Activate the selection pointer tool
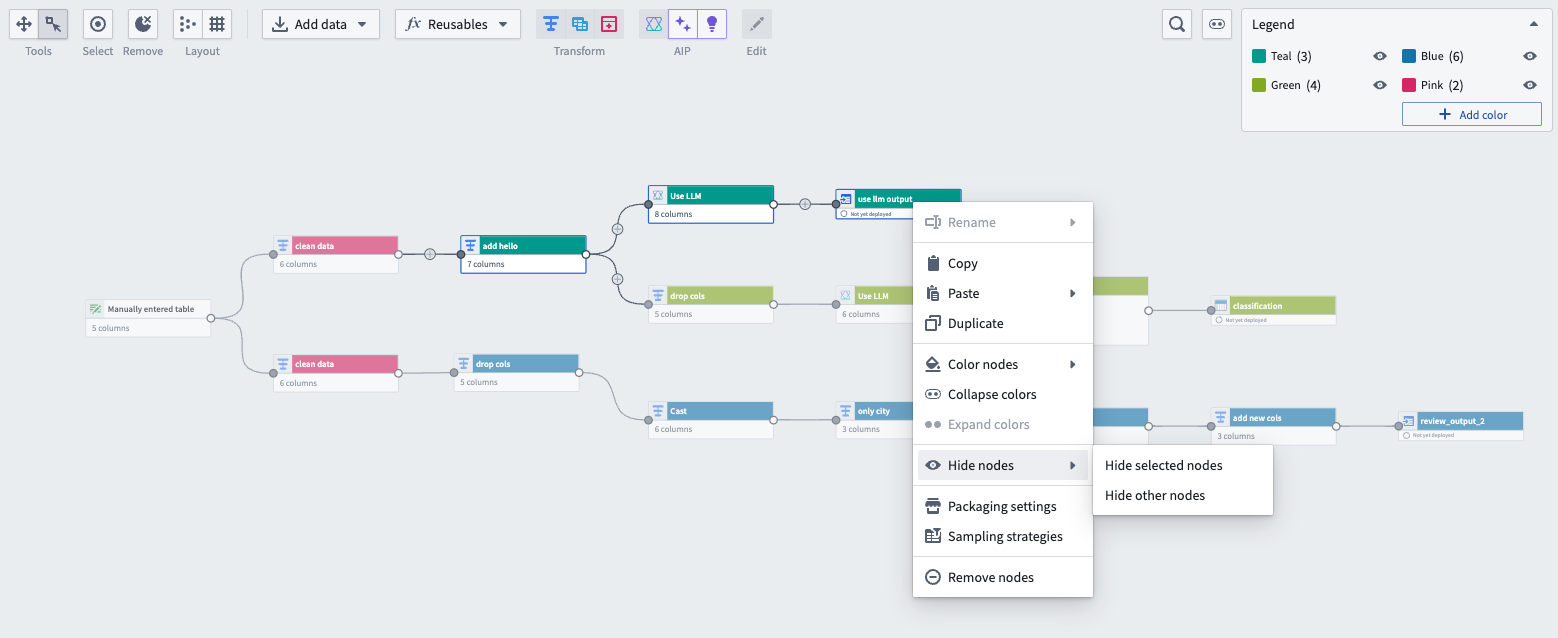Screen dimensions: 1558x638 [54, 24]
